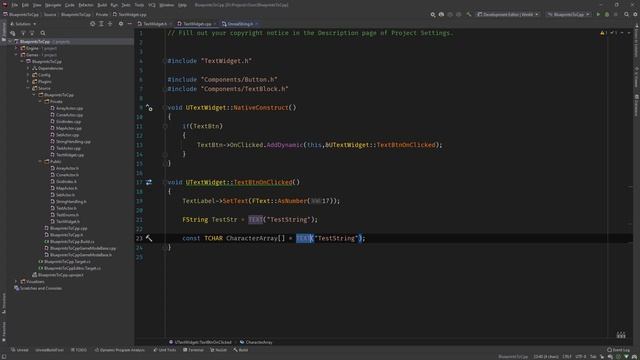Image resolution: width=640 pixels, height=360 pixels.
Task: Click the green Run button
Action: [598, 14]
